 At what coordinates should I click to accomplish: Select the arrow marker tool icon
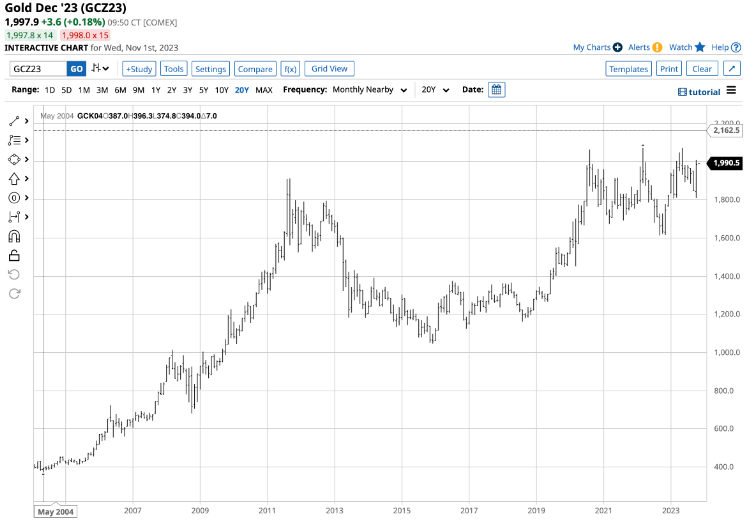click(x=14, y=179)
